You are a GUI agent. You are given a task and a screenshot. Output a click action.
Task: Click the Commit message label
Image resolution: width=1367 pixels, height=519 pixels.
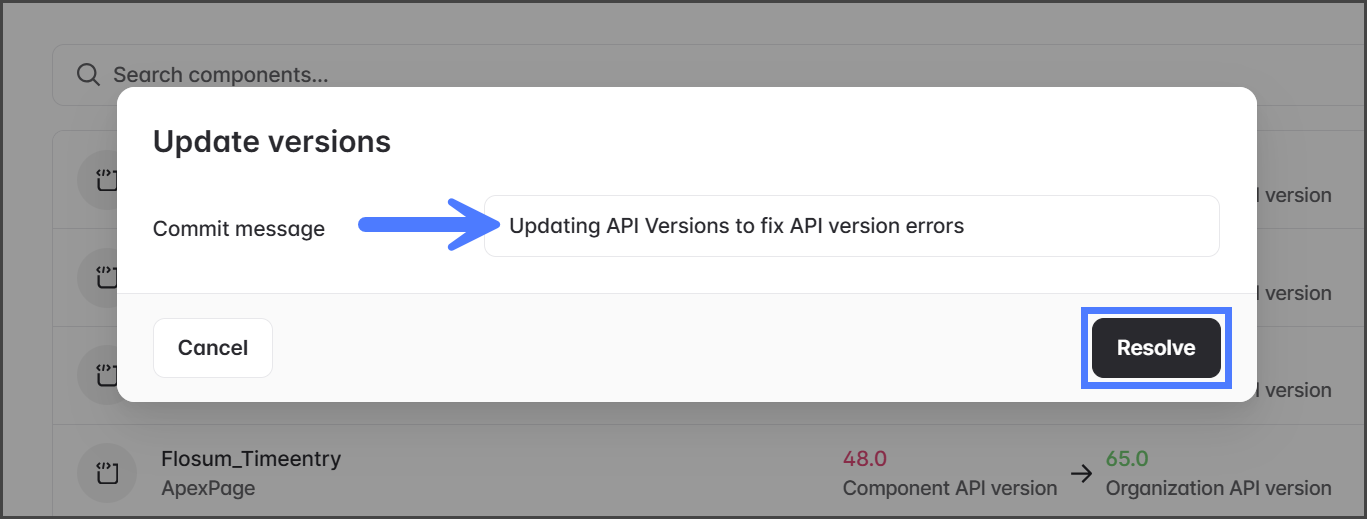(x=239, y=229)
